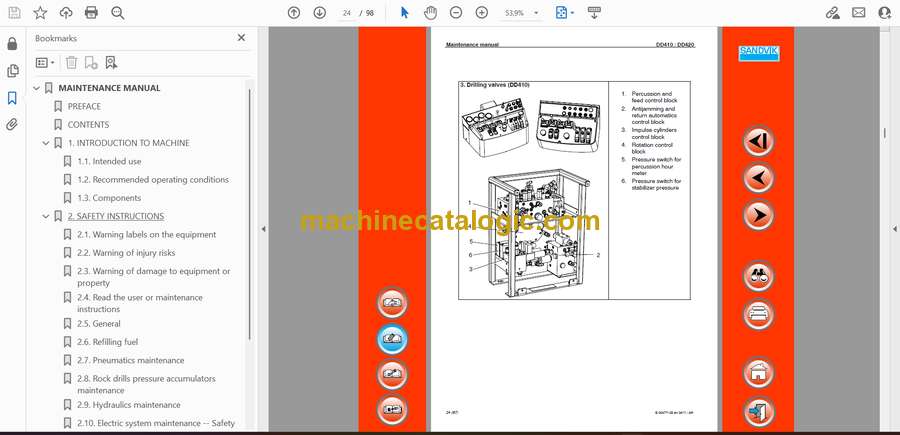Screen dimensions: 900x435
Task: Click the binoculars search round button
Action: (758, 275)
